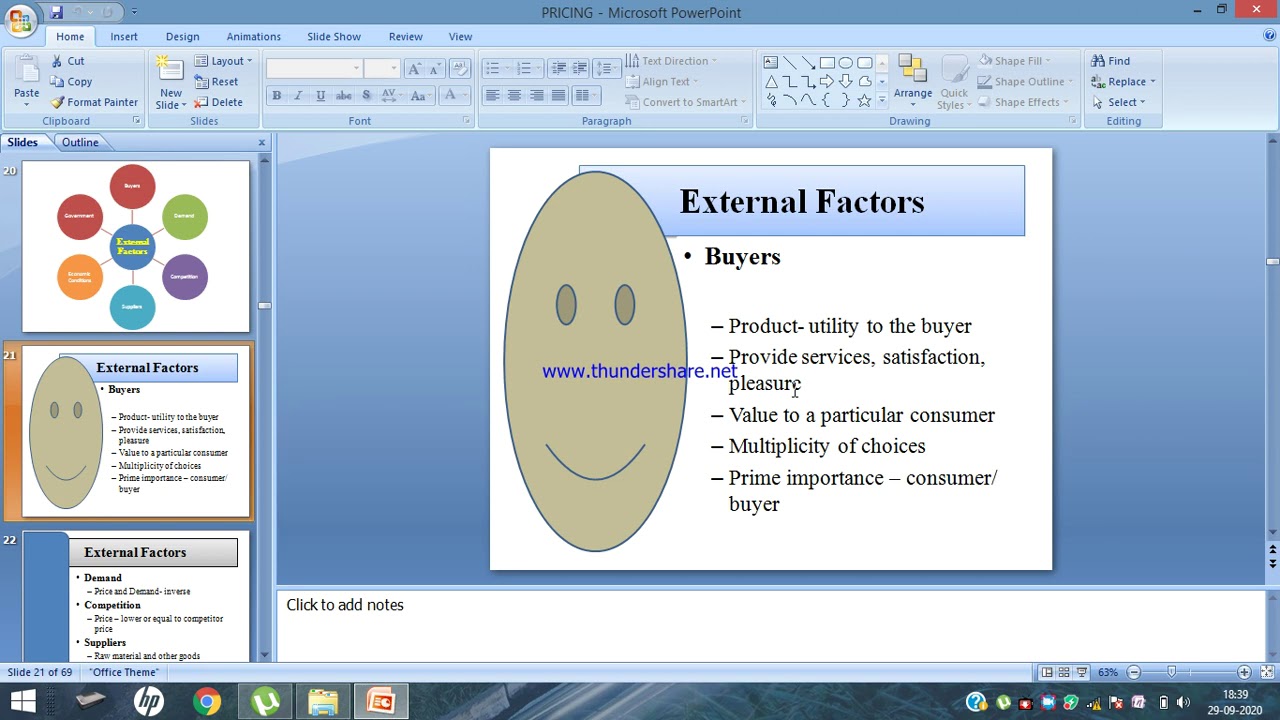Select the Text Box shape
The height and width of the screenshot is (720, 1280).
pyautogui.click(x=770, y=62)
